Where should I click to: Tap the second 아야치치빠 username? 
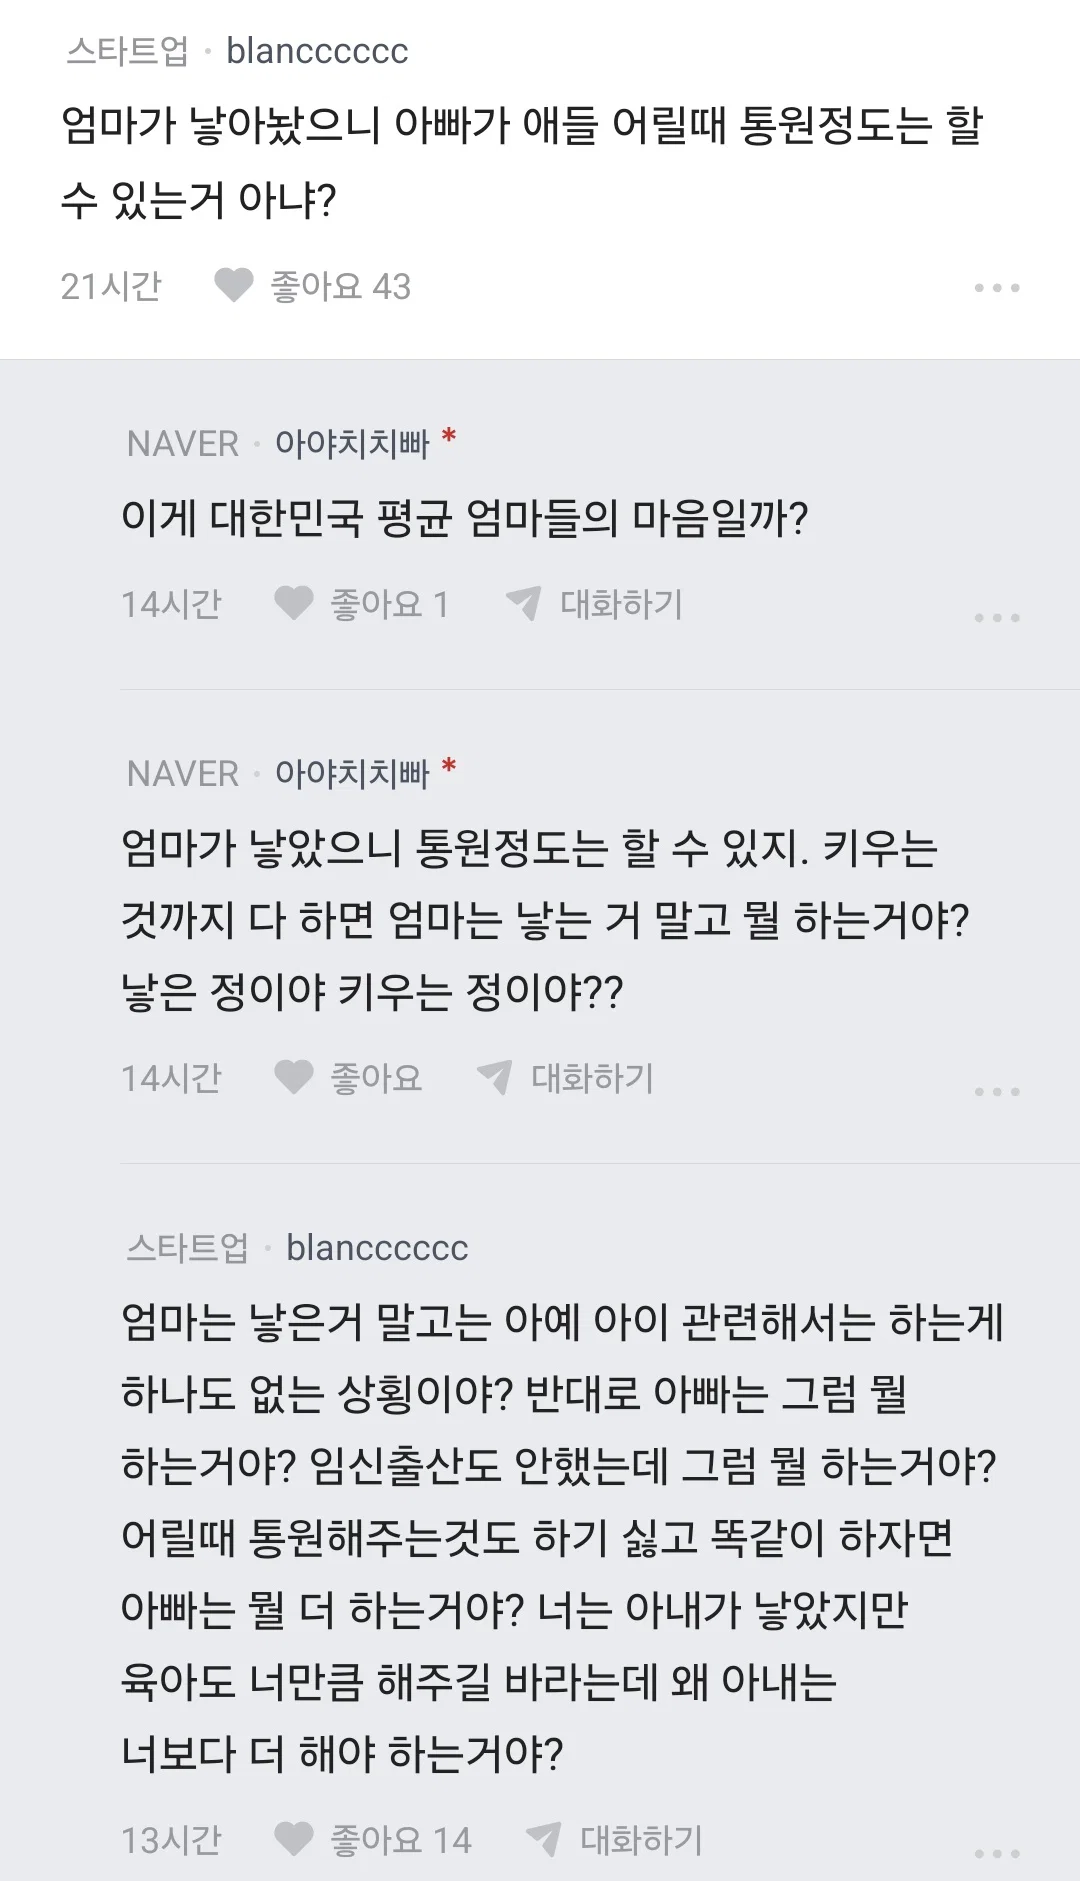point(352,773)
